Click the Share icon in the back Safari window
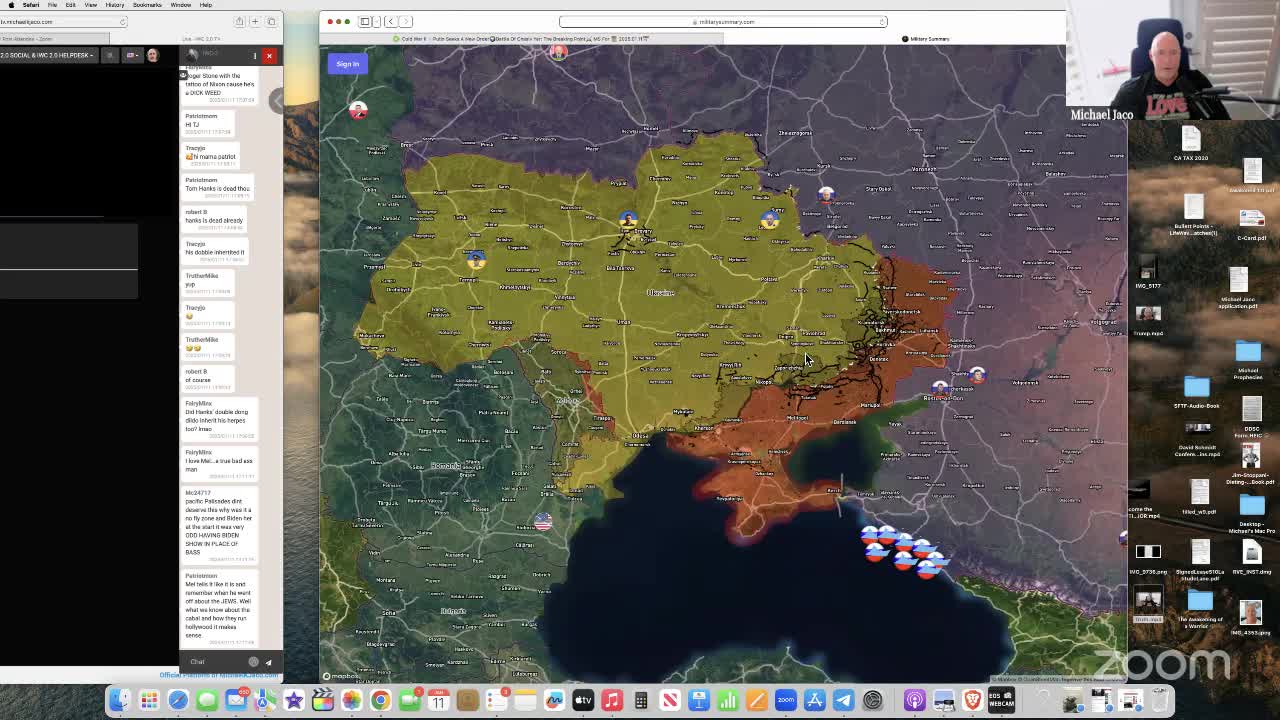The height and width of the screenshot is (720, 1280). (x=239, y=21)
